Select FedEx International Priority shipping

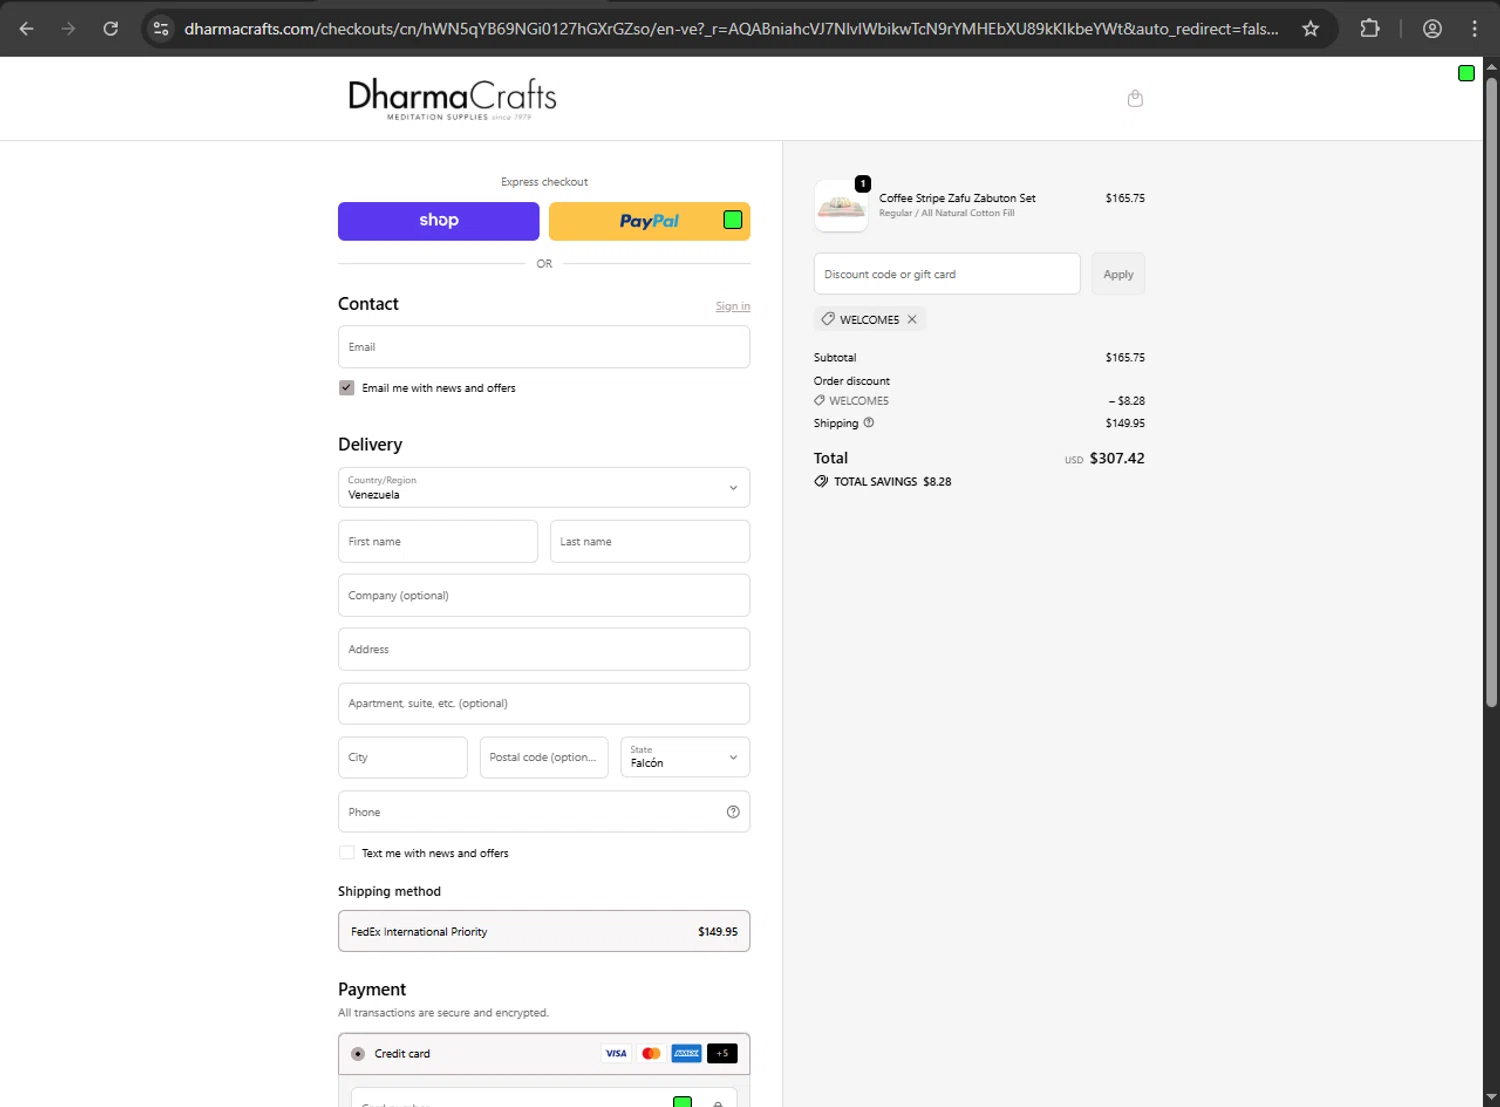point(544,931)
